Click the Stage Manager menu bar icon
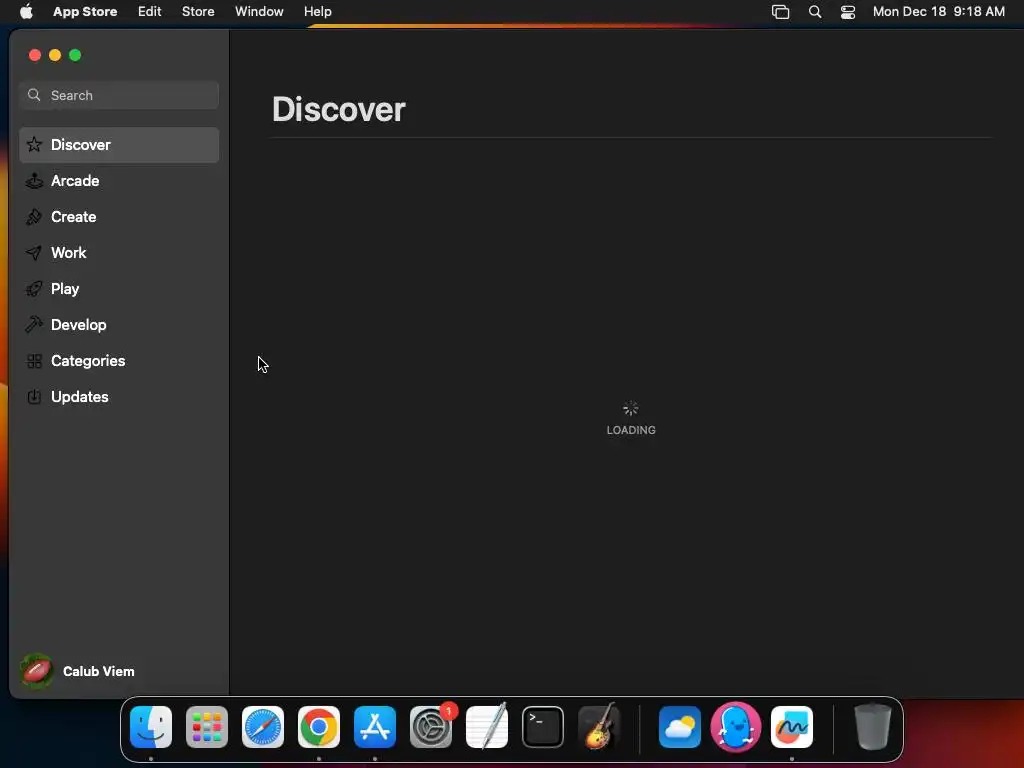The height and width of the screenshot is (768, 1024). (x=780, y=12)
